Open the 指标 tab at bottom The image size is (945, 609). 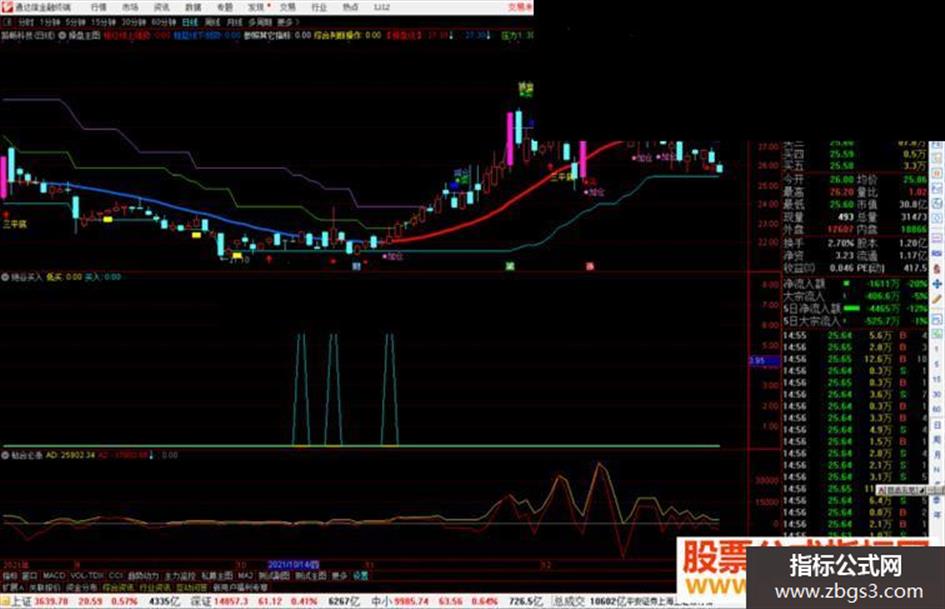click(x=10, y=576)
